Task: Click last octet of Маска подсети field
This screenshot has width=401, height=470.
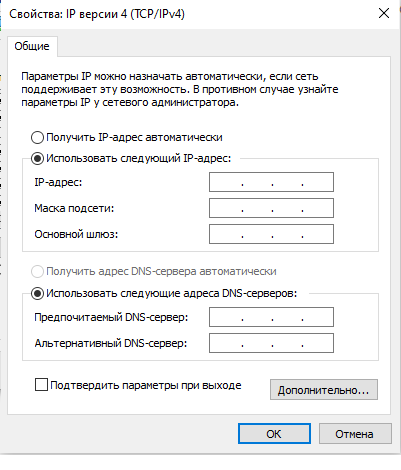Action: point(318,208)
